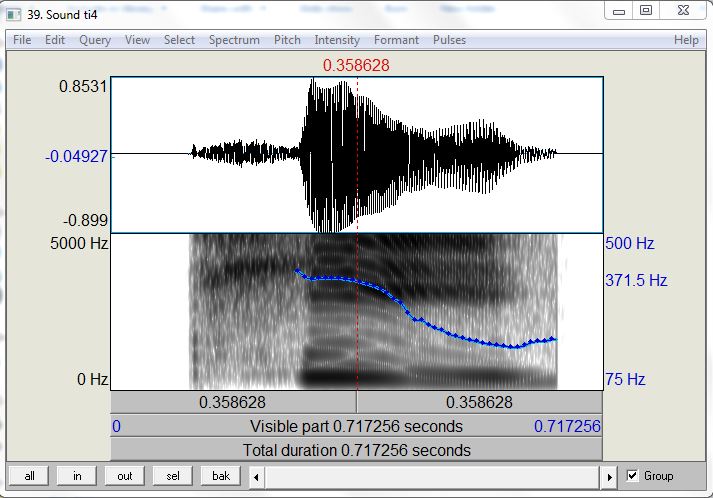Click the 'out' zoom button
The width and height of the screenshot is (713, 498).
[125, 476]
